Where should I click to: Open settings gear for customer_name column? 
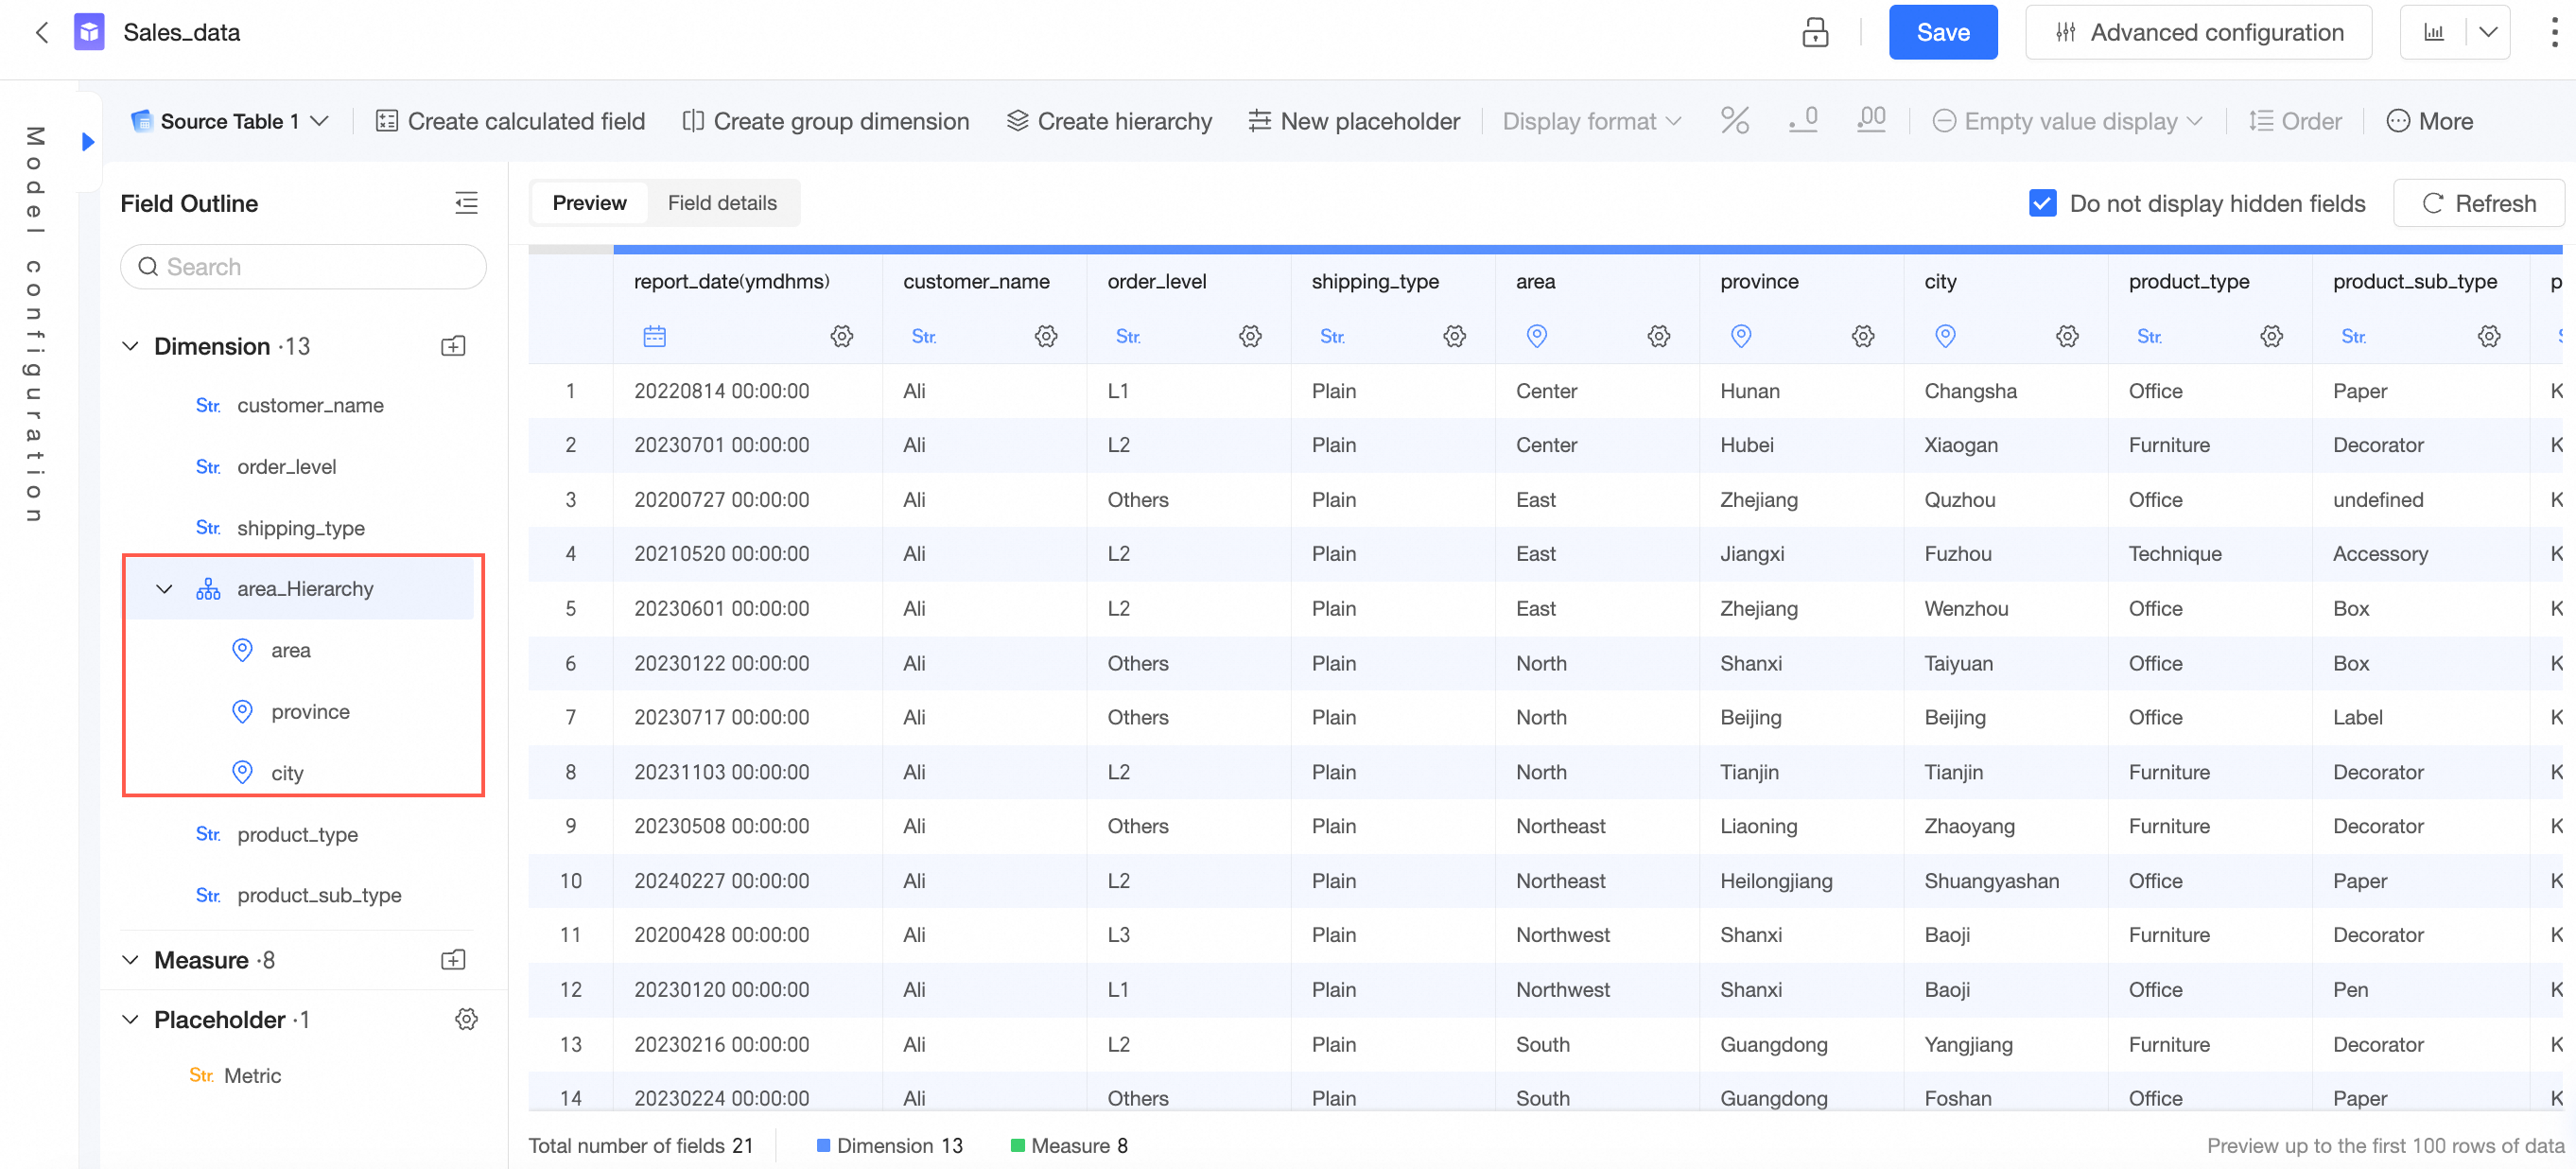tap(1045, 336)
